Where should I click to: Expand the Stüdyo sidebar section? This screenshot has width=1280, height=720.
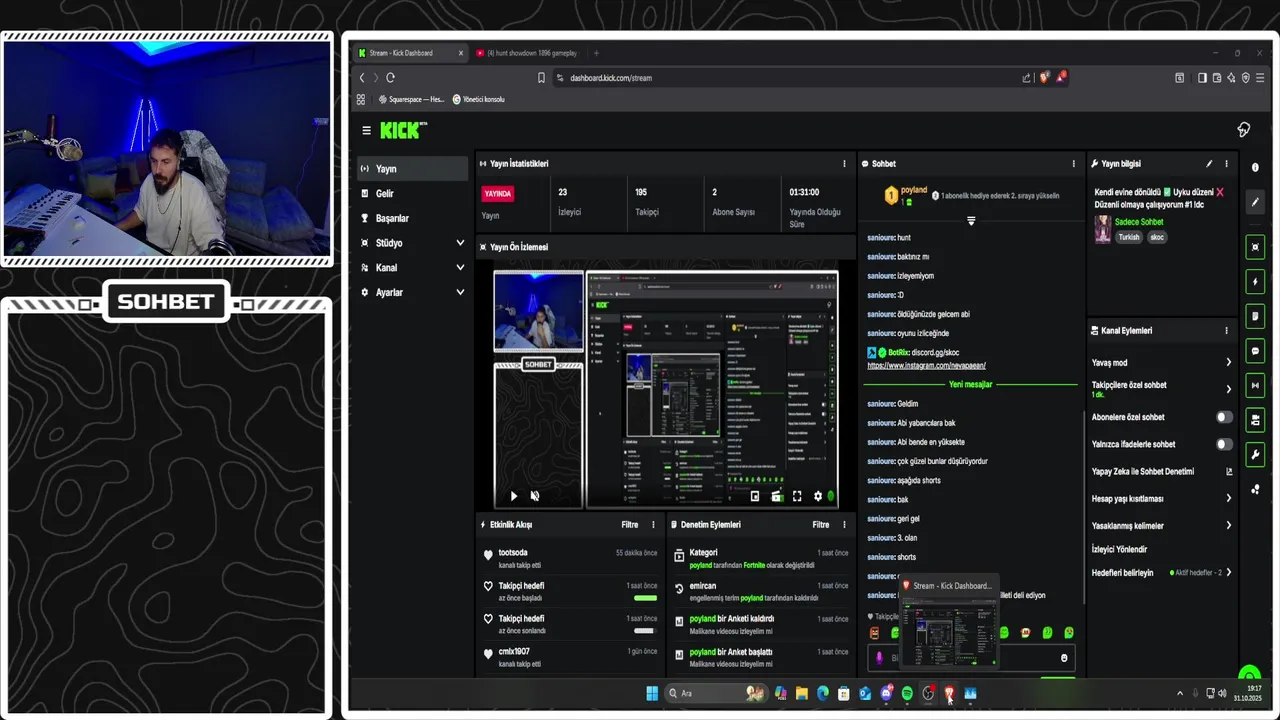coord(460,243)
